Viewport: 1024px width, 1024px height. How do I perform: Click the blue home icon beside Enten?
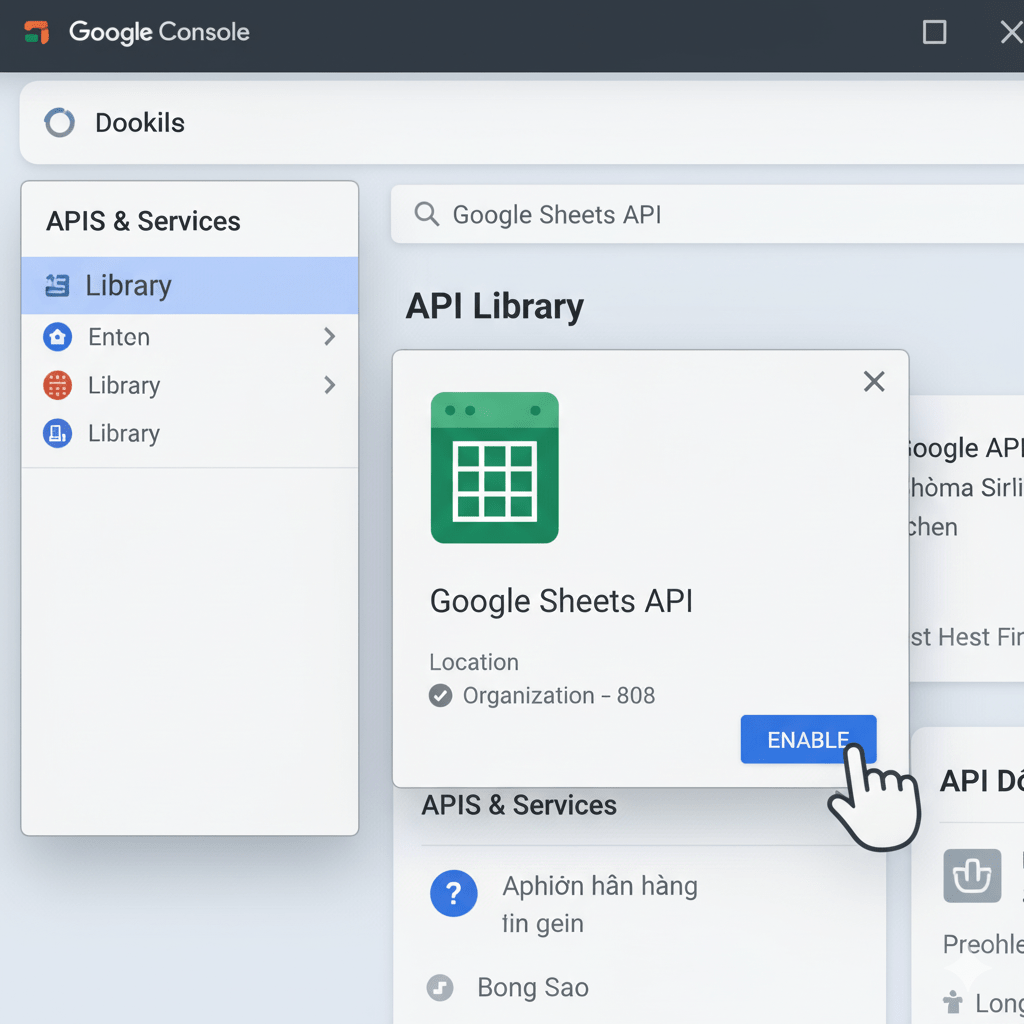[x=56, y=337]
